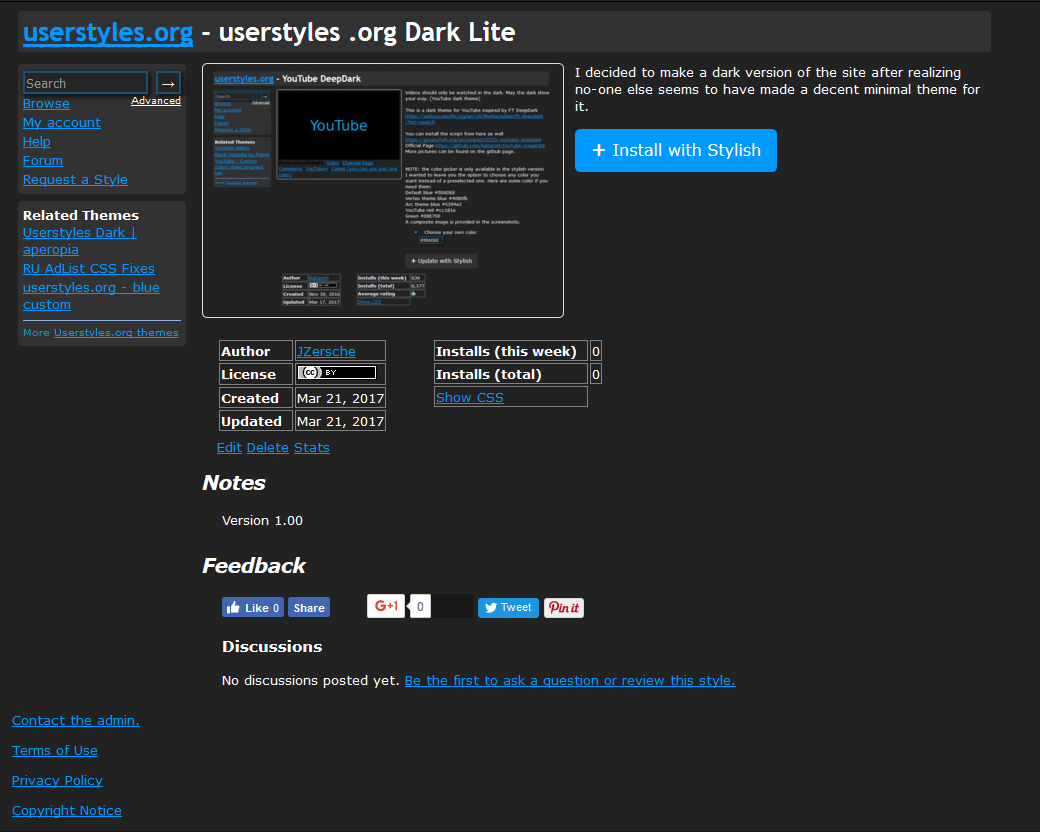Image resolution: width=1040 pixels, height=832 pixels.
Task: Open the Userstyles Dark | aperopia theme
Action: tap(79, 242)
